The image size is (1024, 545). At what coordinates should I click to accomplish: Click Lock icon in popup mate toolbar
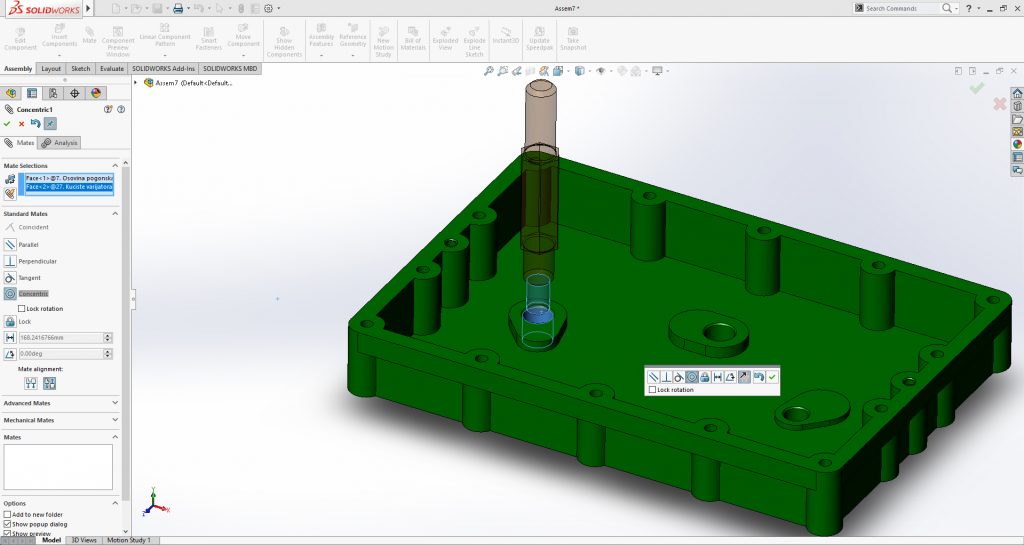(x=705, y=377)
